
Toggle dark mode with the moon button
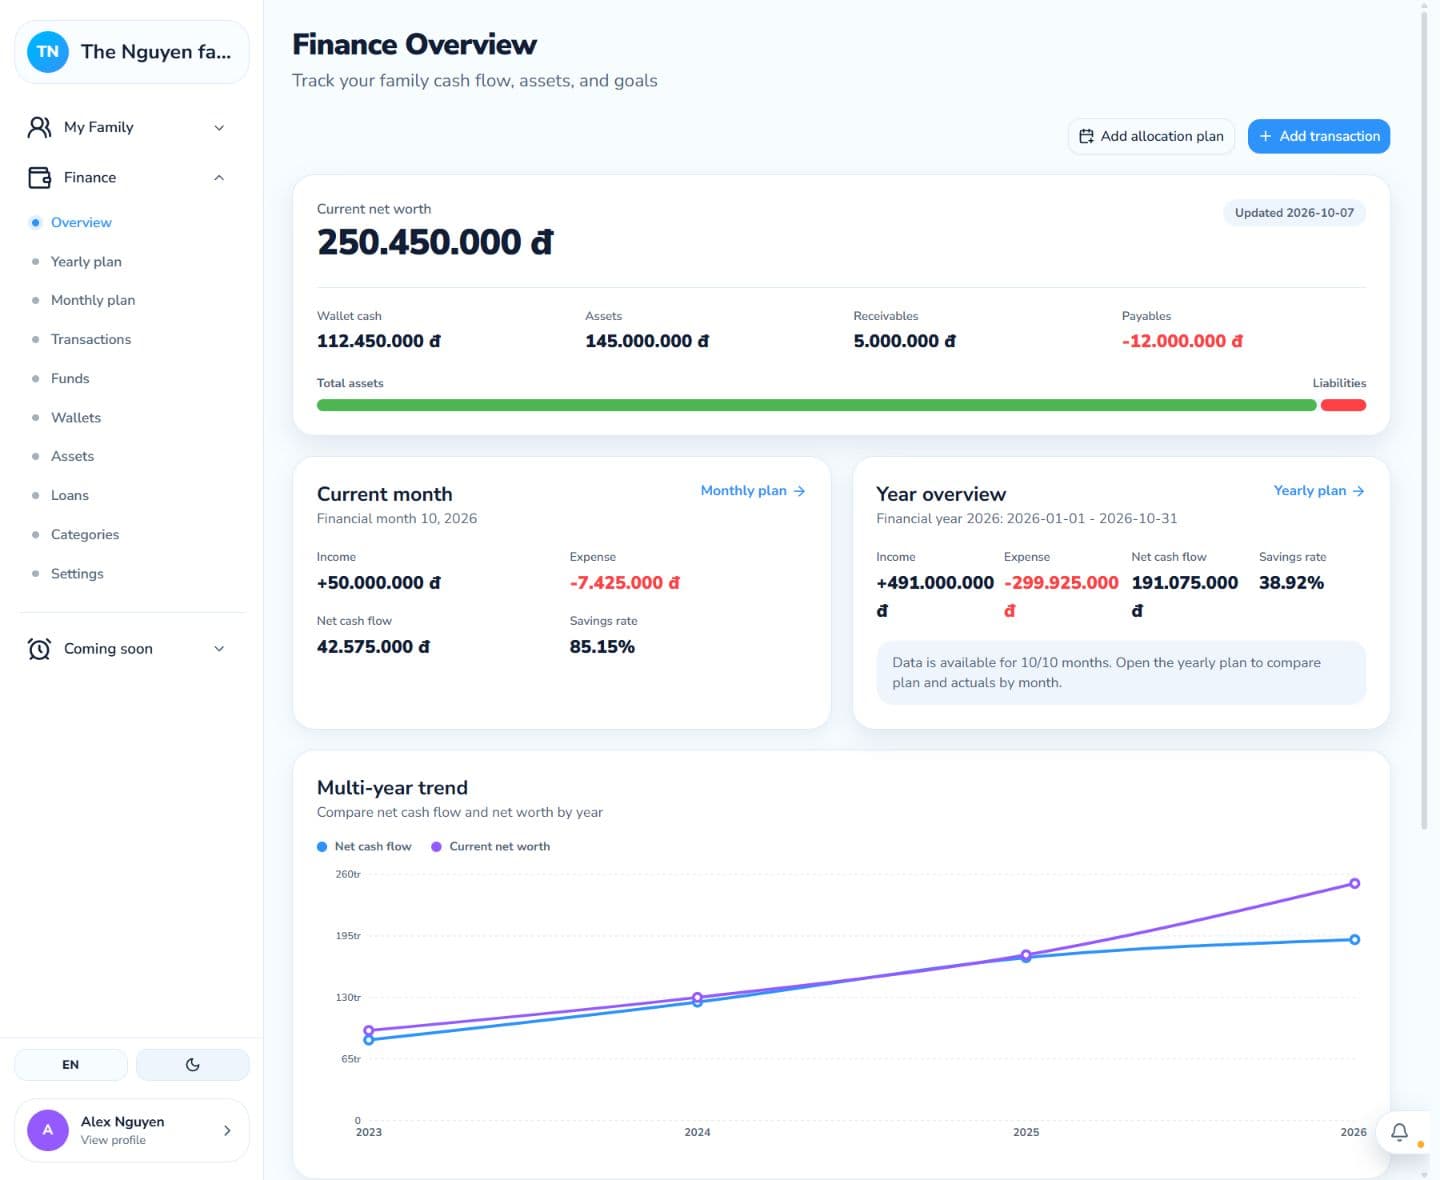193,1065
